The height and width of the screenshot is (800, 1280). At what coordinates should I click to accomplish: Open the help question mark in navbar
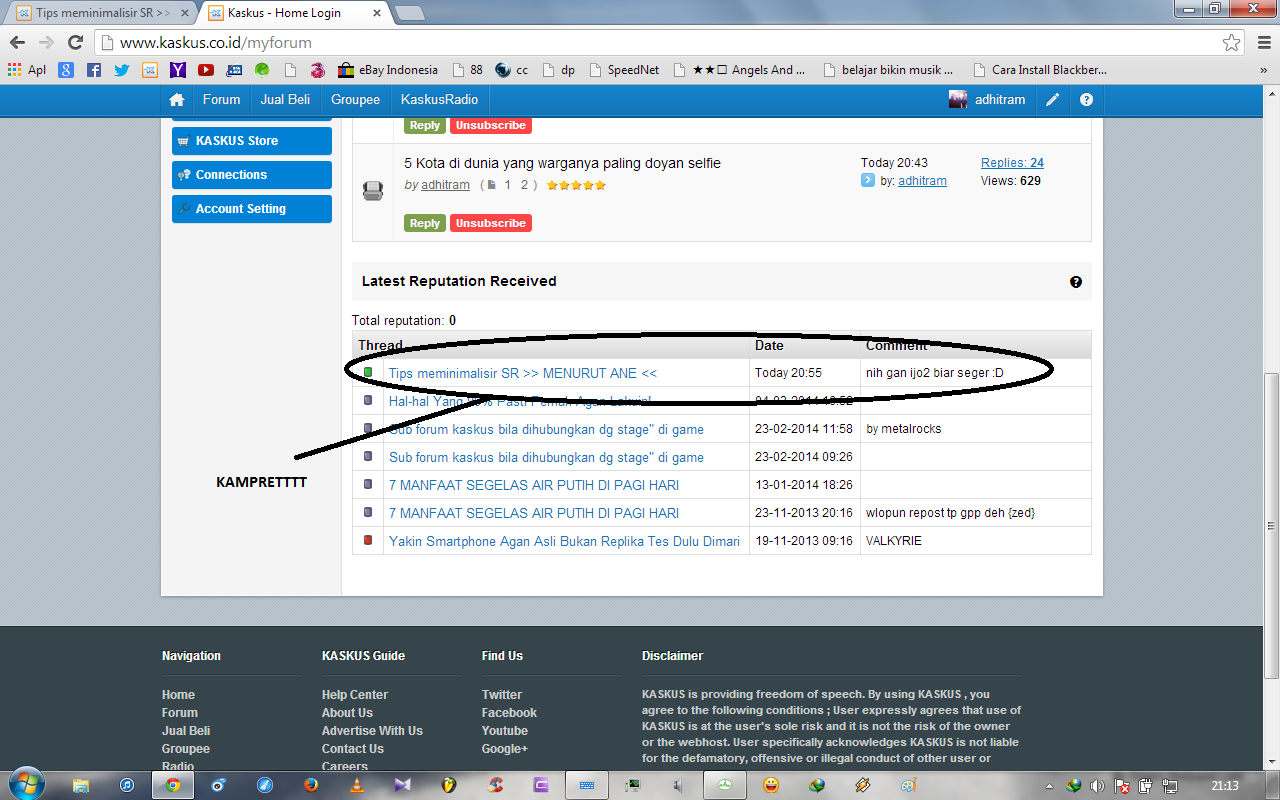[x=1087, y=100]
